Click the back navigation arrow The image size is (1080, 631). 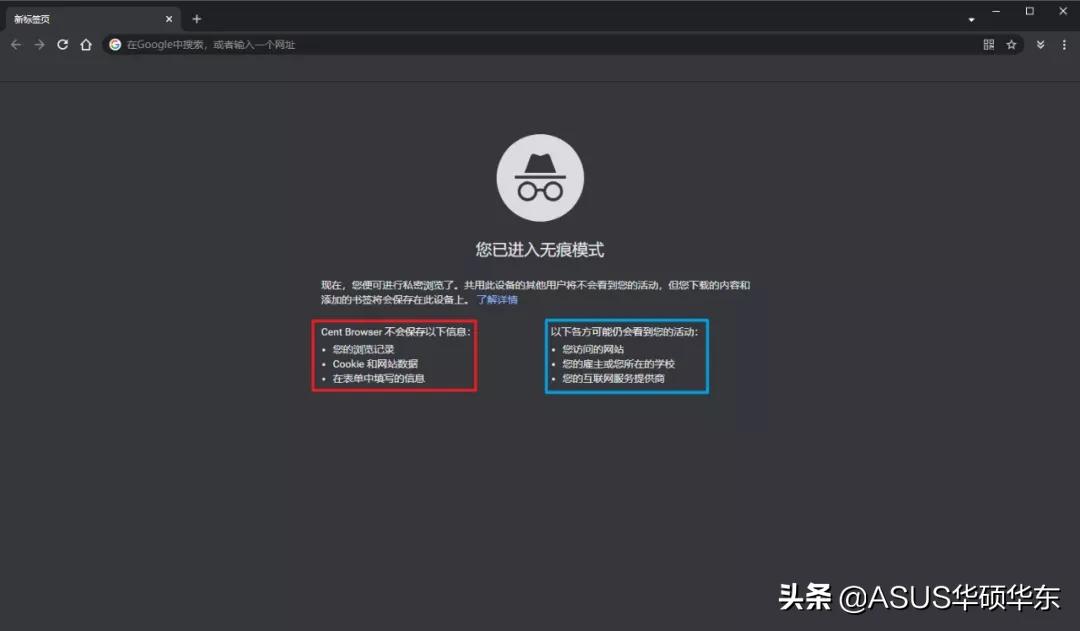pos(16,45)
